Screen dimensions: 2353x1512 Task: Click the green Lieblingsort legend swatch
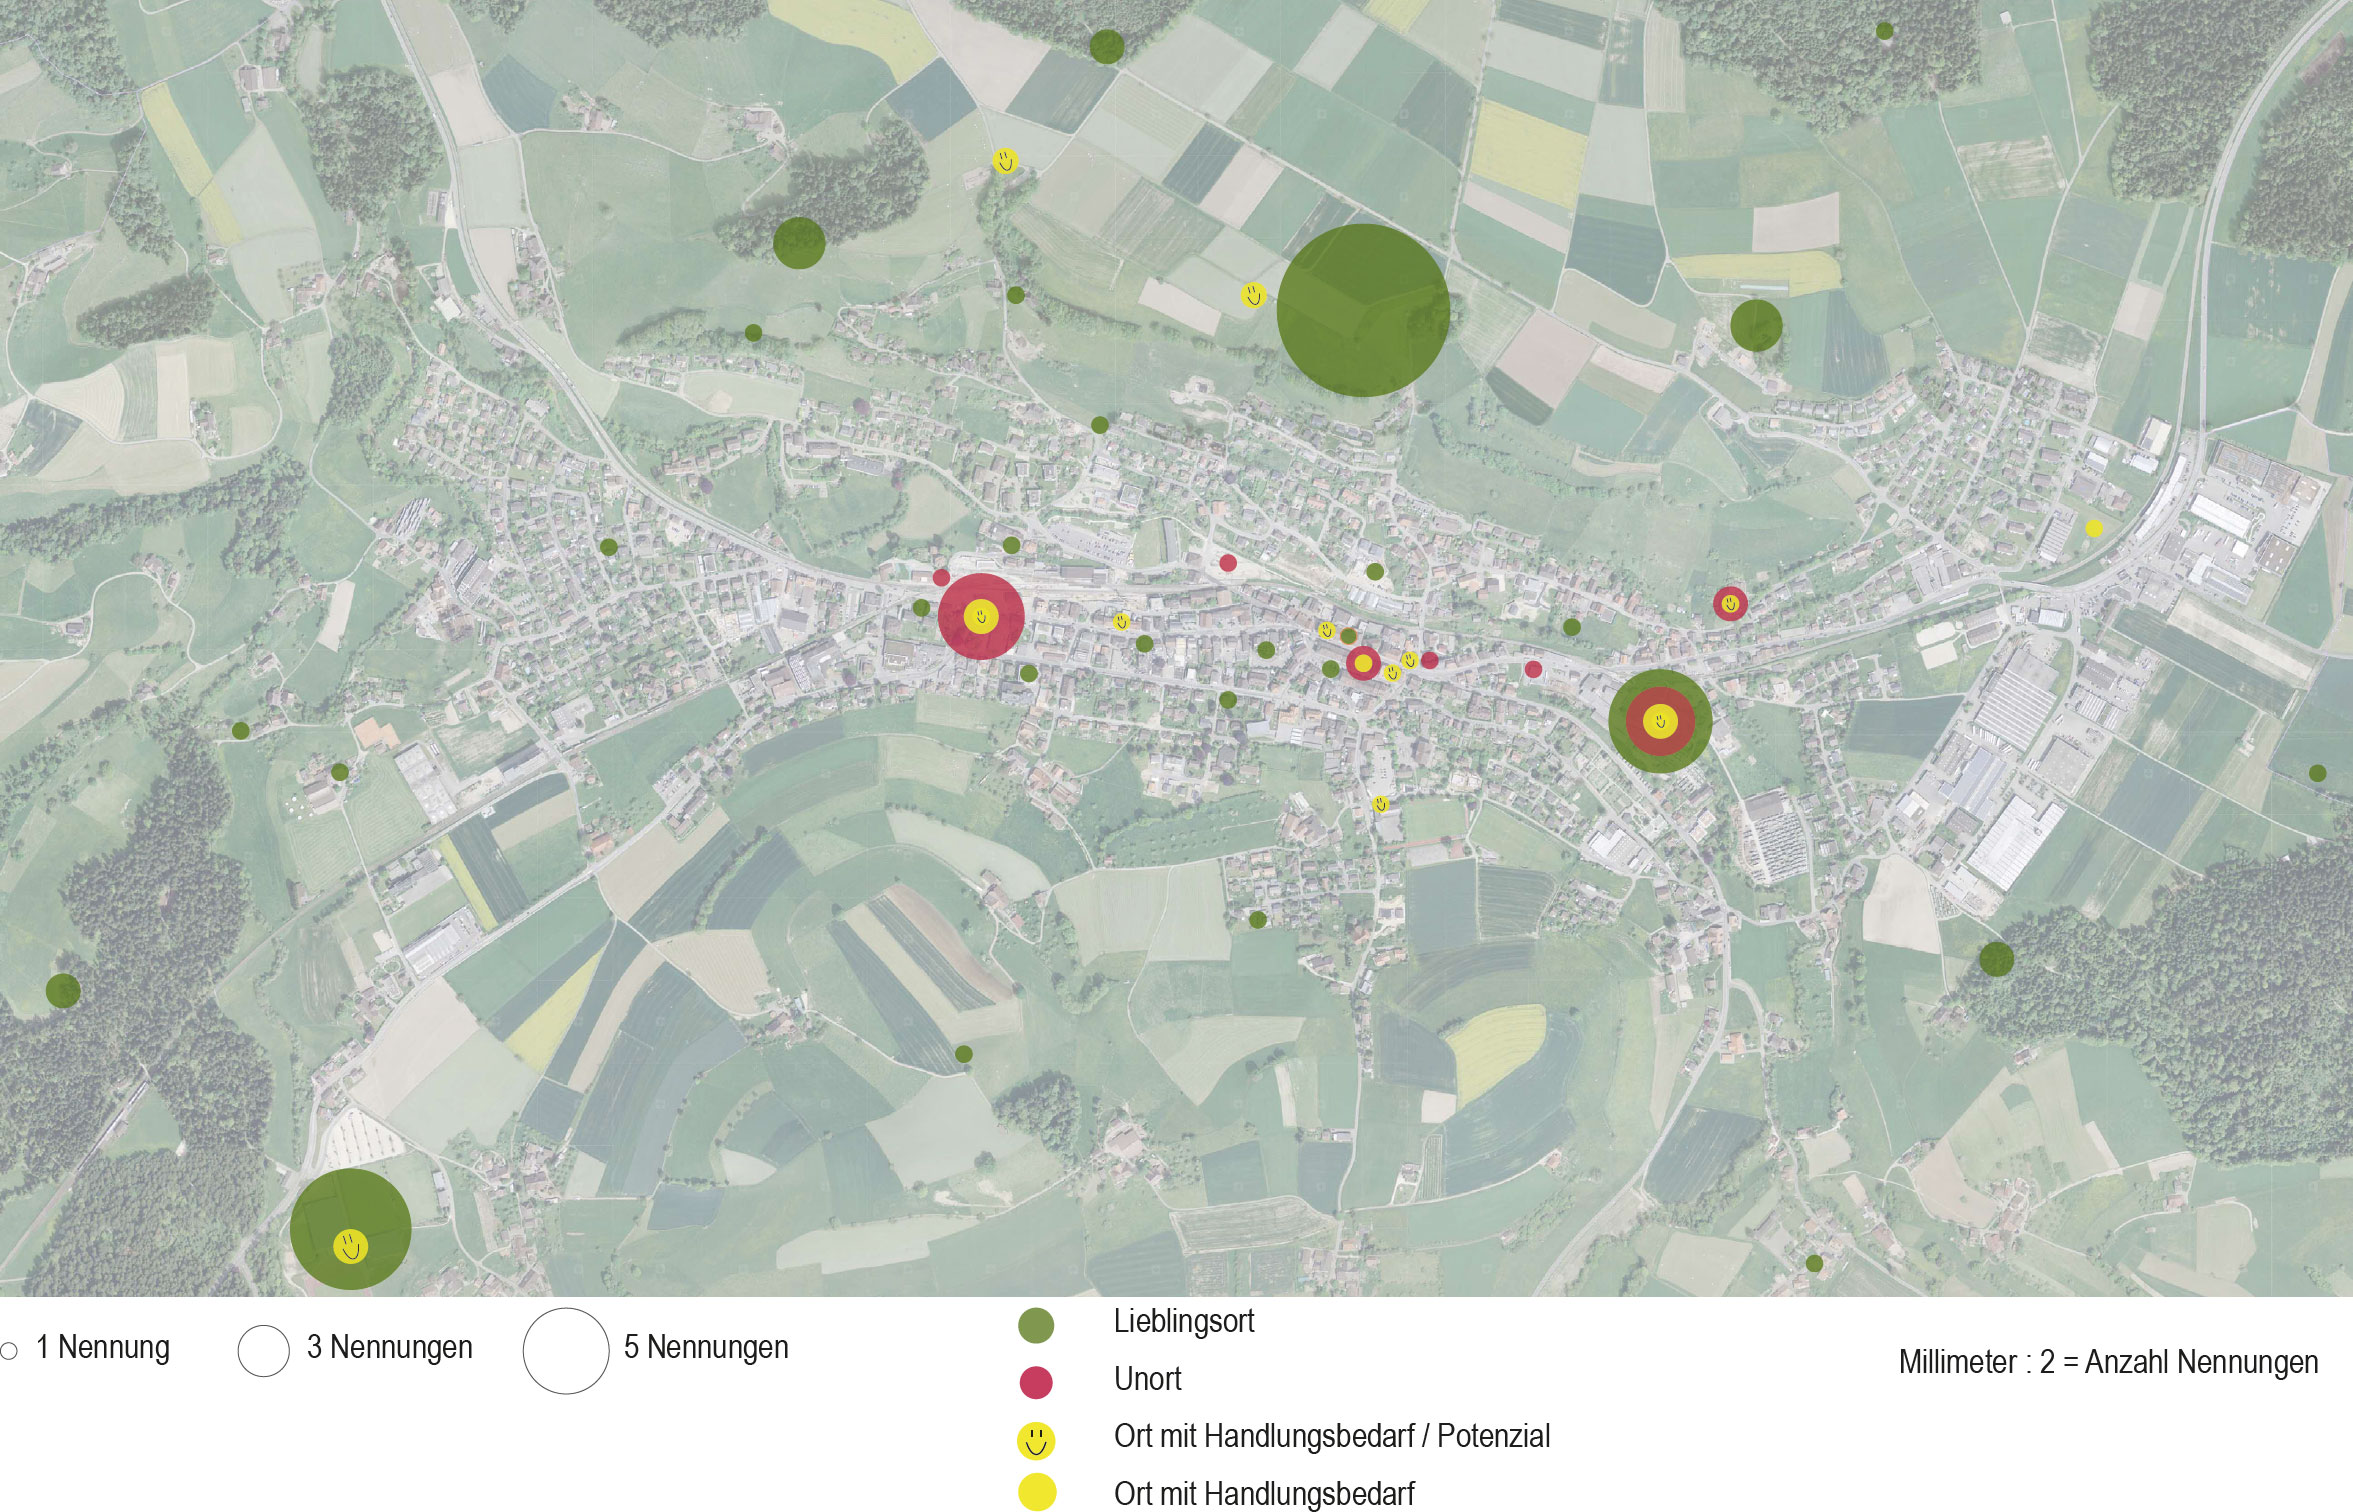pos(1036,1325)
